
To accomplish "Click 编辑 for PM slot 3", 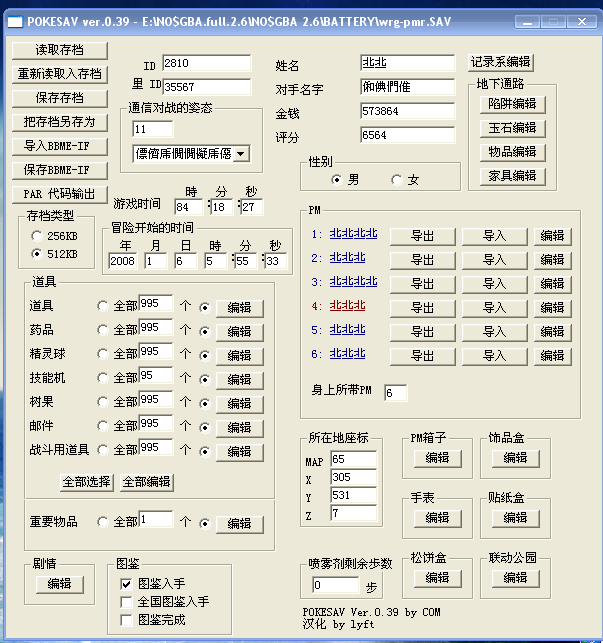I will point(553,284).
